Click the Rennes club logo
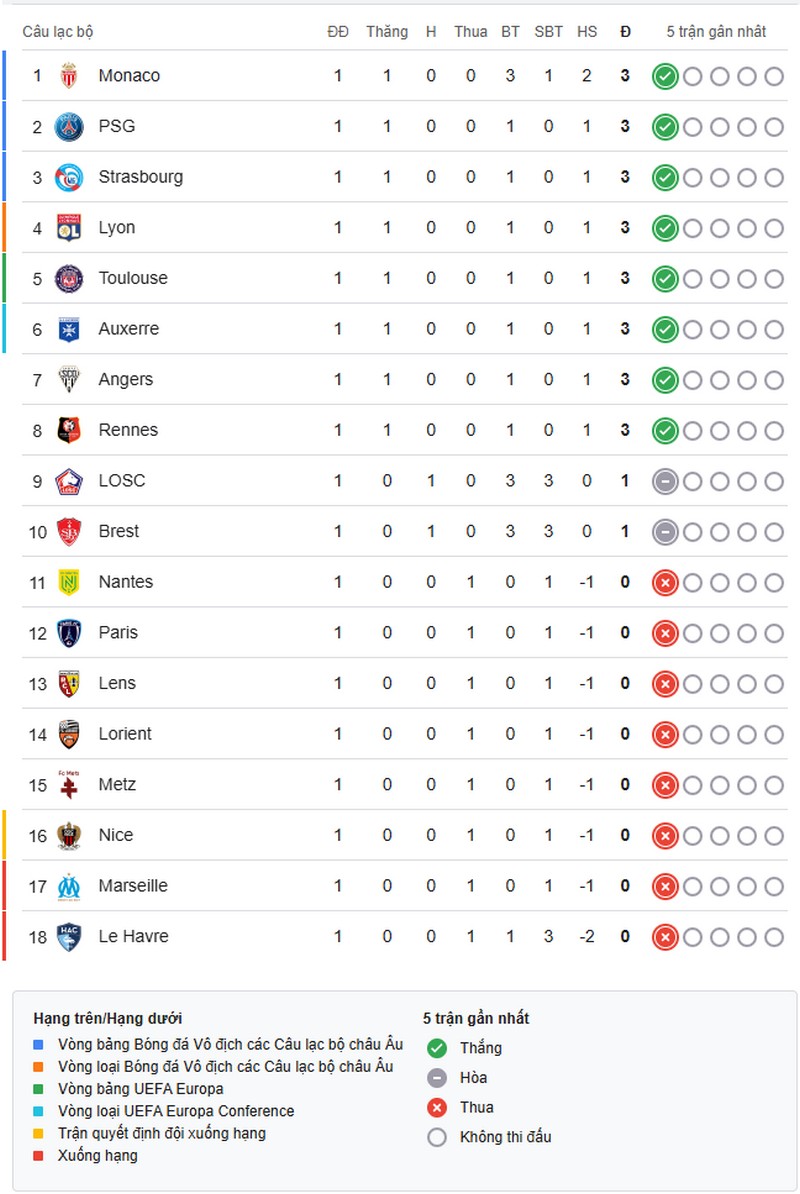Image resolution: width=800 pixels, height=1194 pixels. coord(69,430)
